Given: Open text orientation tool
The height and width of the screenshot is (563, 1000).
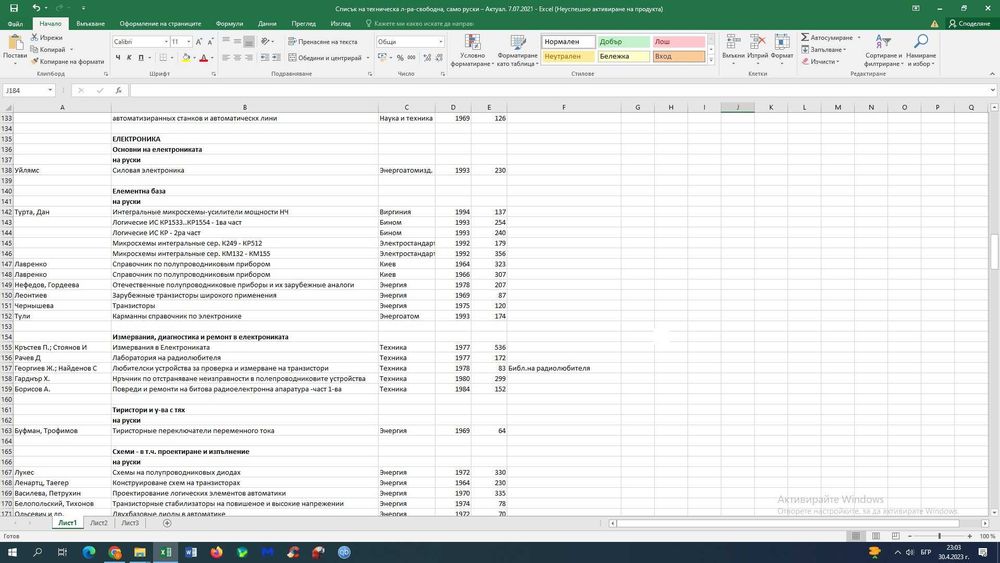Looking at the screenshot, I should 266,41.
